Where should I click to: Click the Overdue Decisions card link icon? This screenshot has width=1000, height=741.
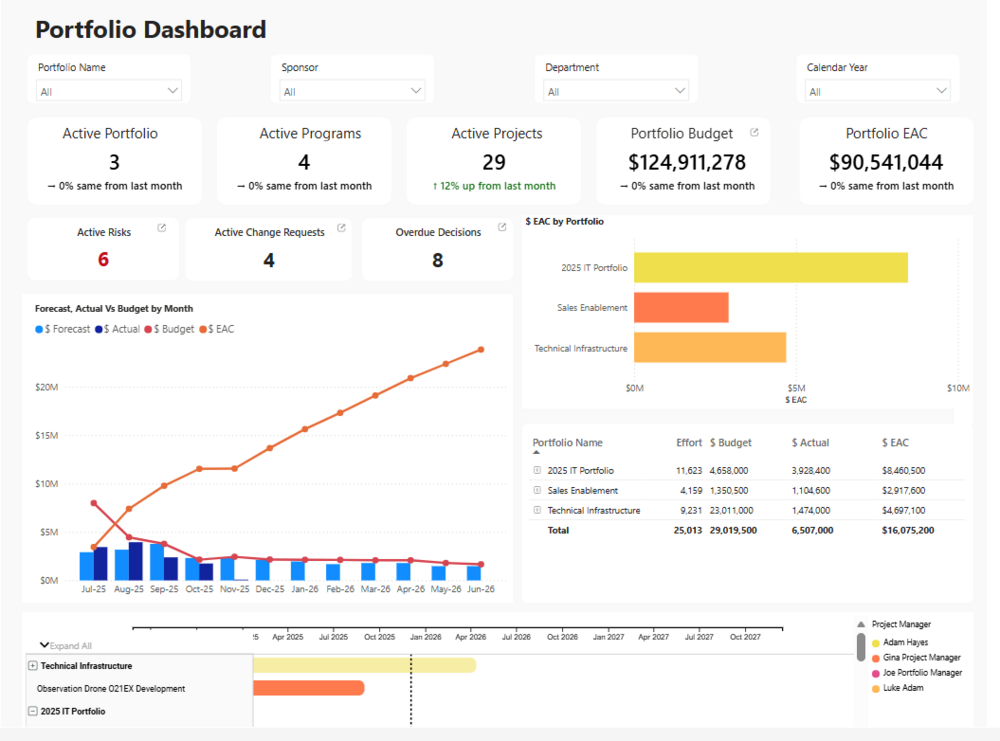(x=501, y=229)
